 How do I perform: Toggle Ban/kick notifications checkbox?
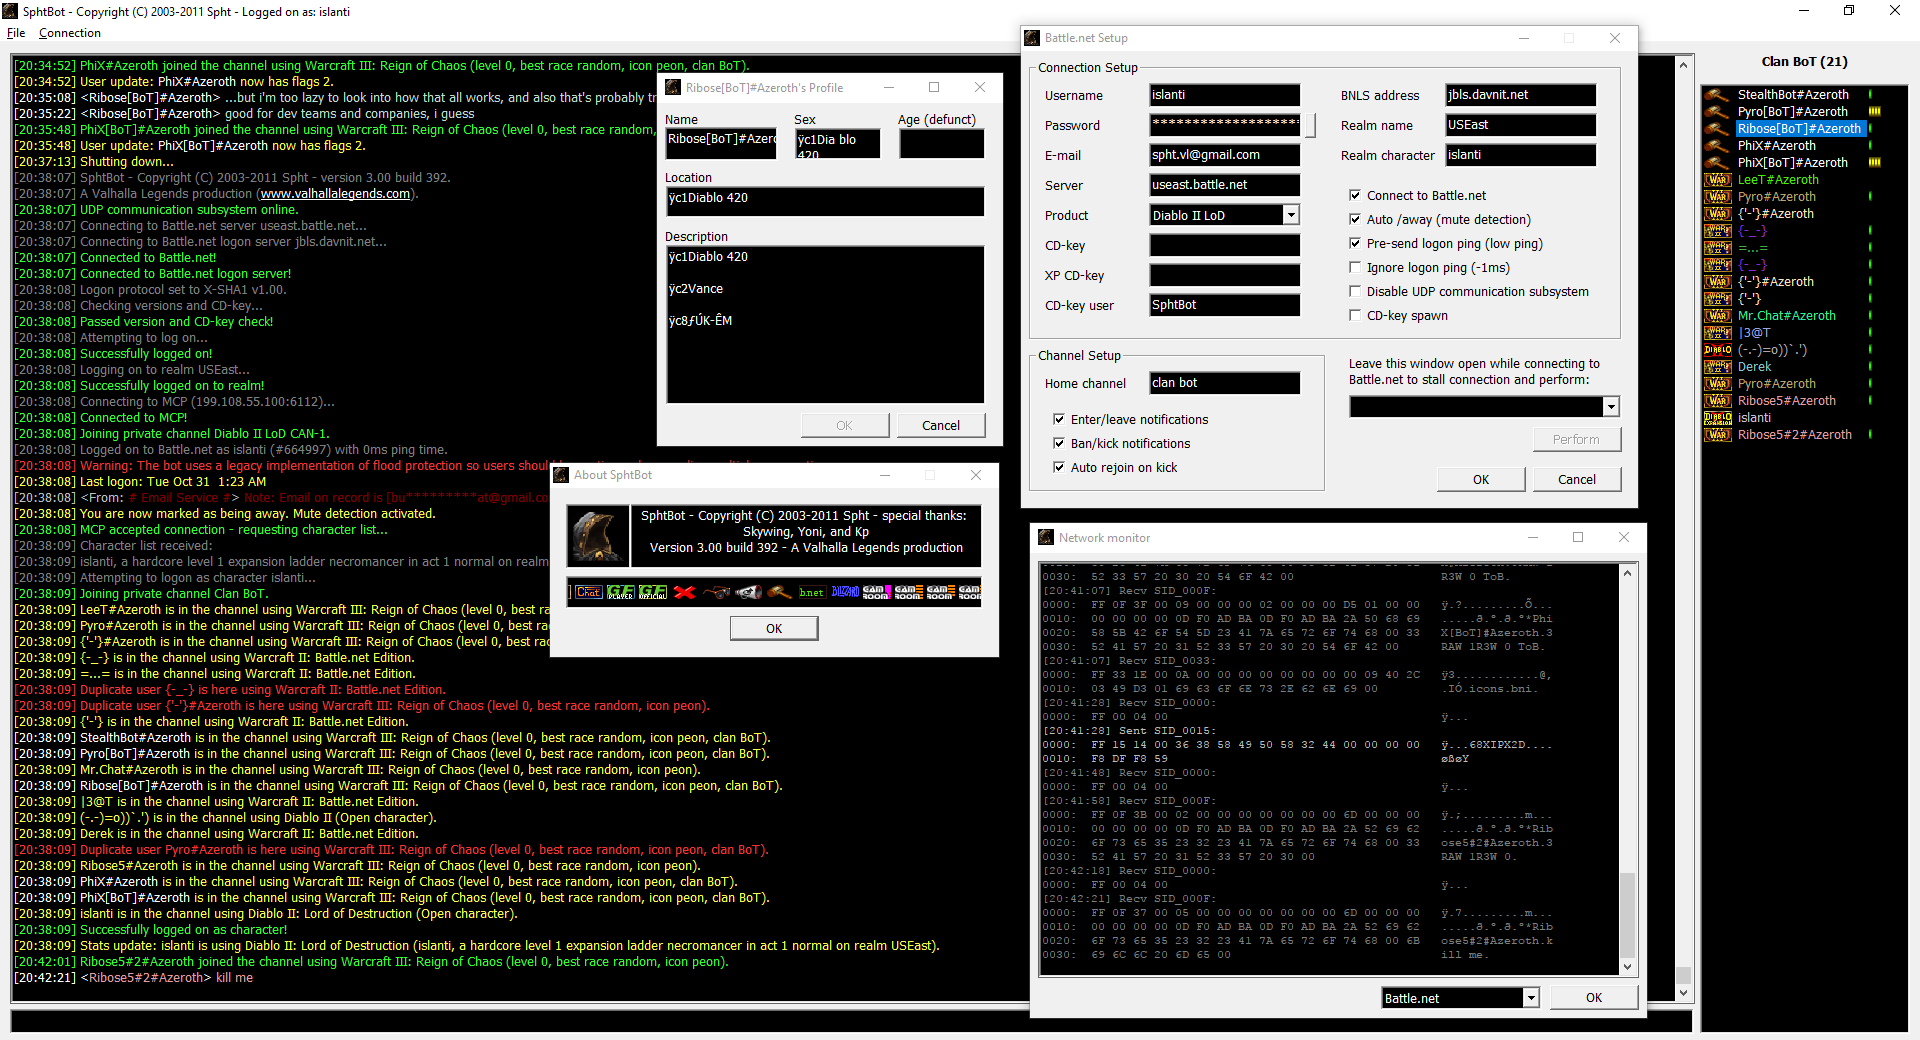pos(1059,444)
